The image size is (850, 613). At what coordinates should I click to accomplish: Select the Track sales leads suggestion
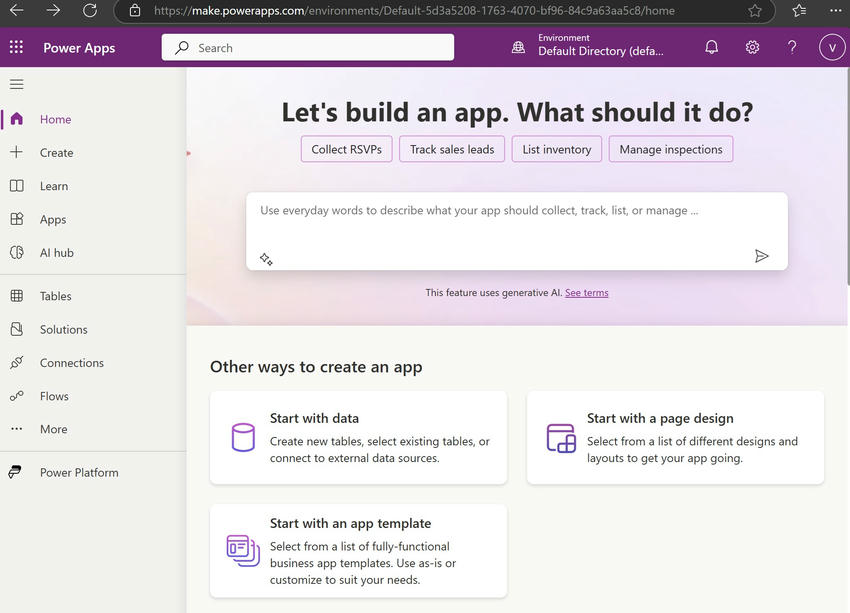coord(452,149)
